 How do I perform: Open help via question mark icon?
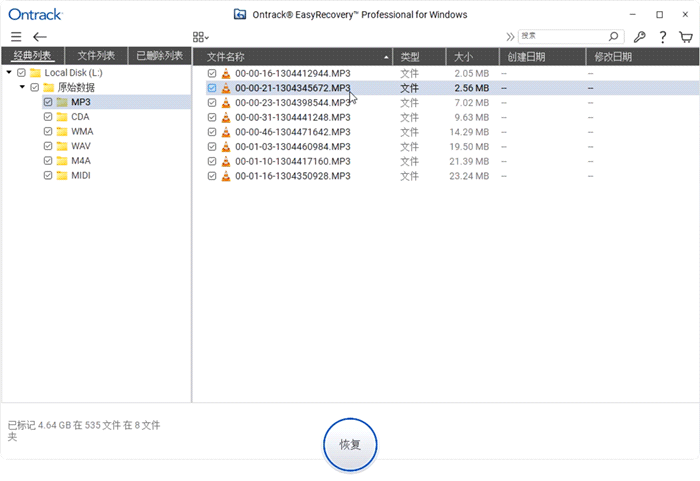click(663, 37)
